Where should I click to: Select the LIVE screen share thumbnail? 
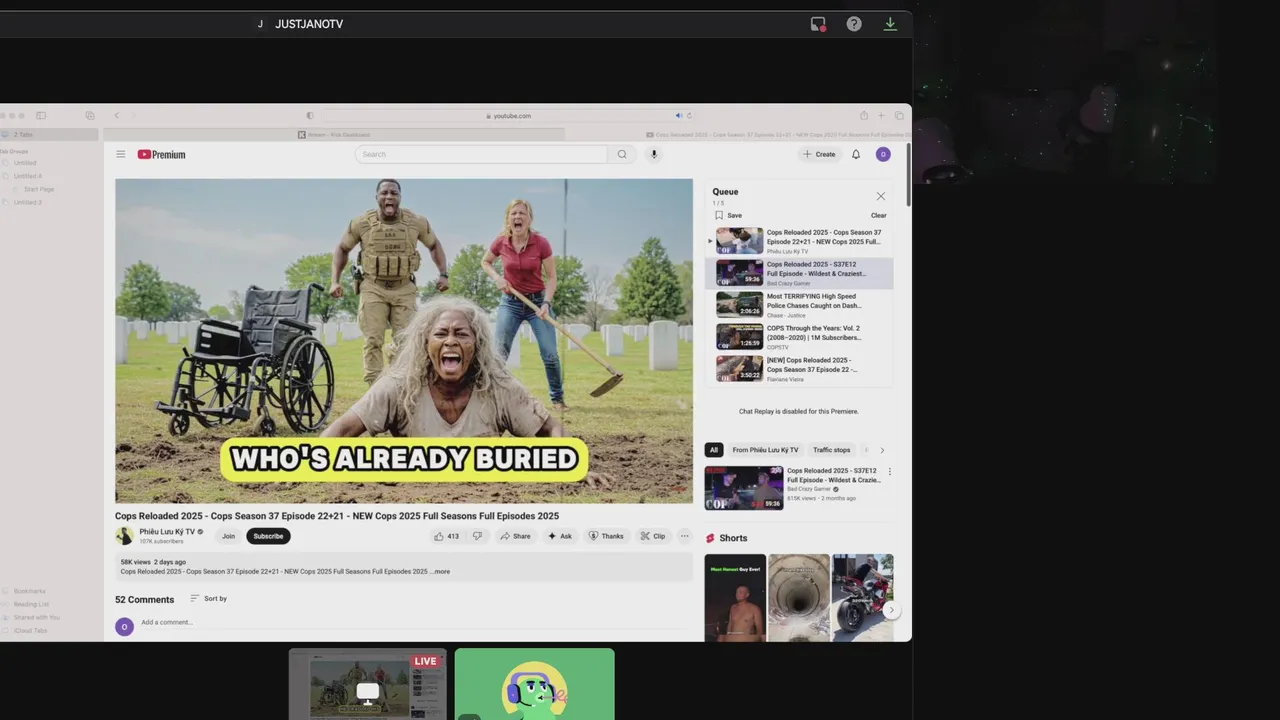coord(368,684)
